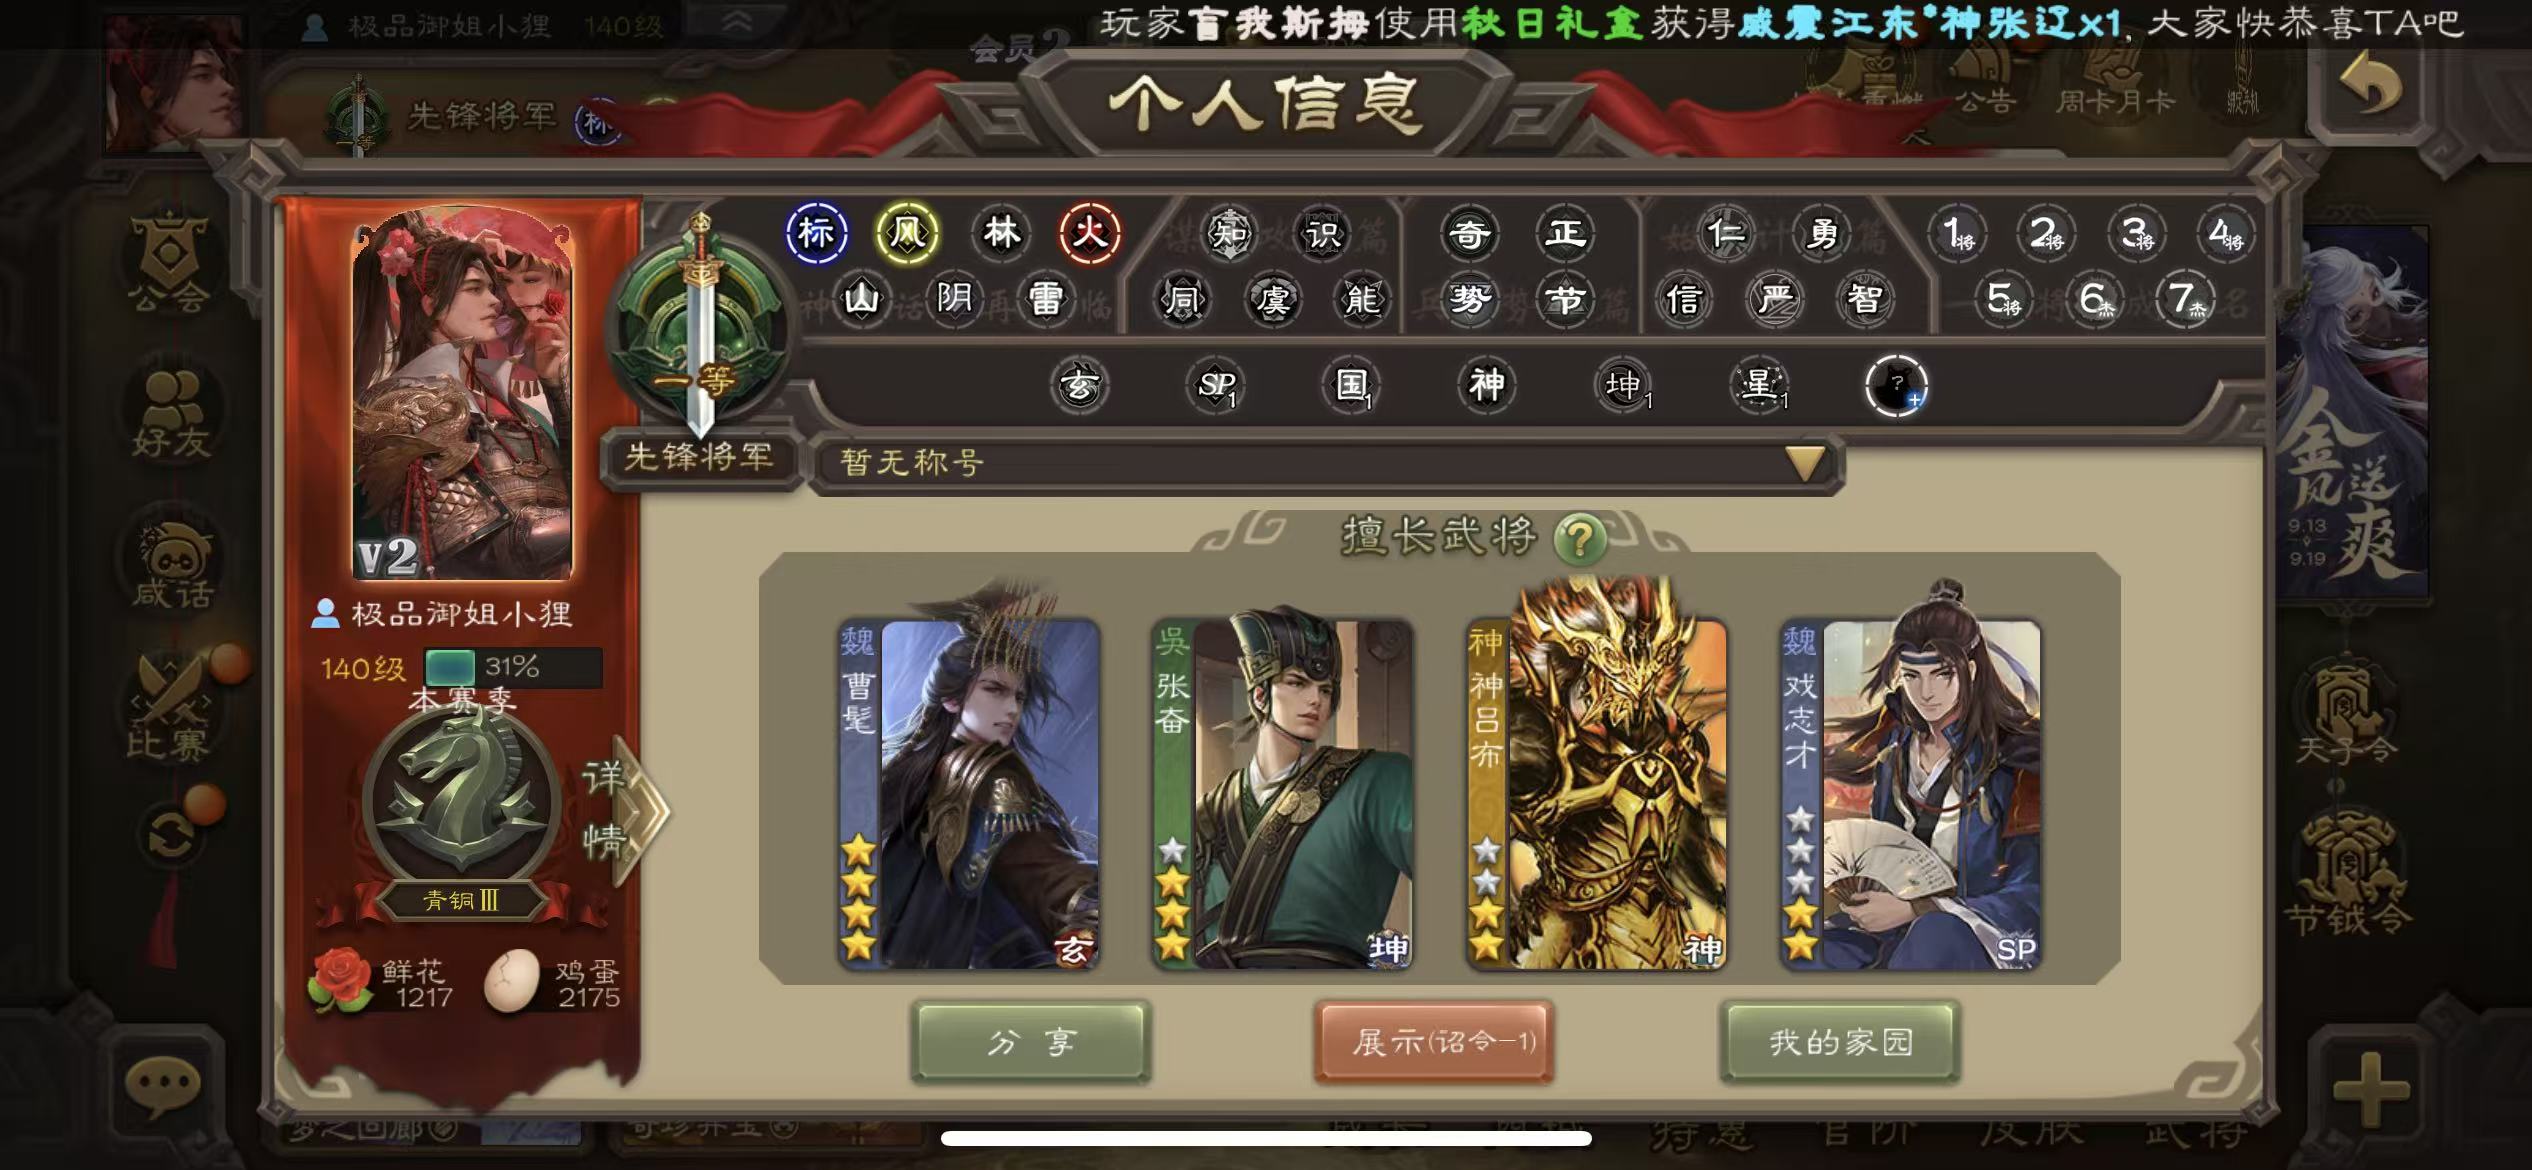Screen dimensions: 2532x1170
Task: Click the level experience progress bar
Action: coord(513,667)
